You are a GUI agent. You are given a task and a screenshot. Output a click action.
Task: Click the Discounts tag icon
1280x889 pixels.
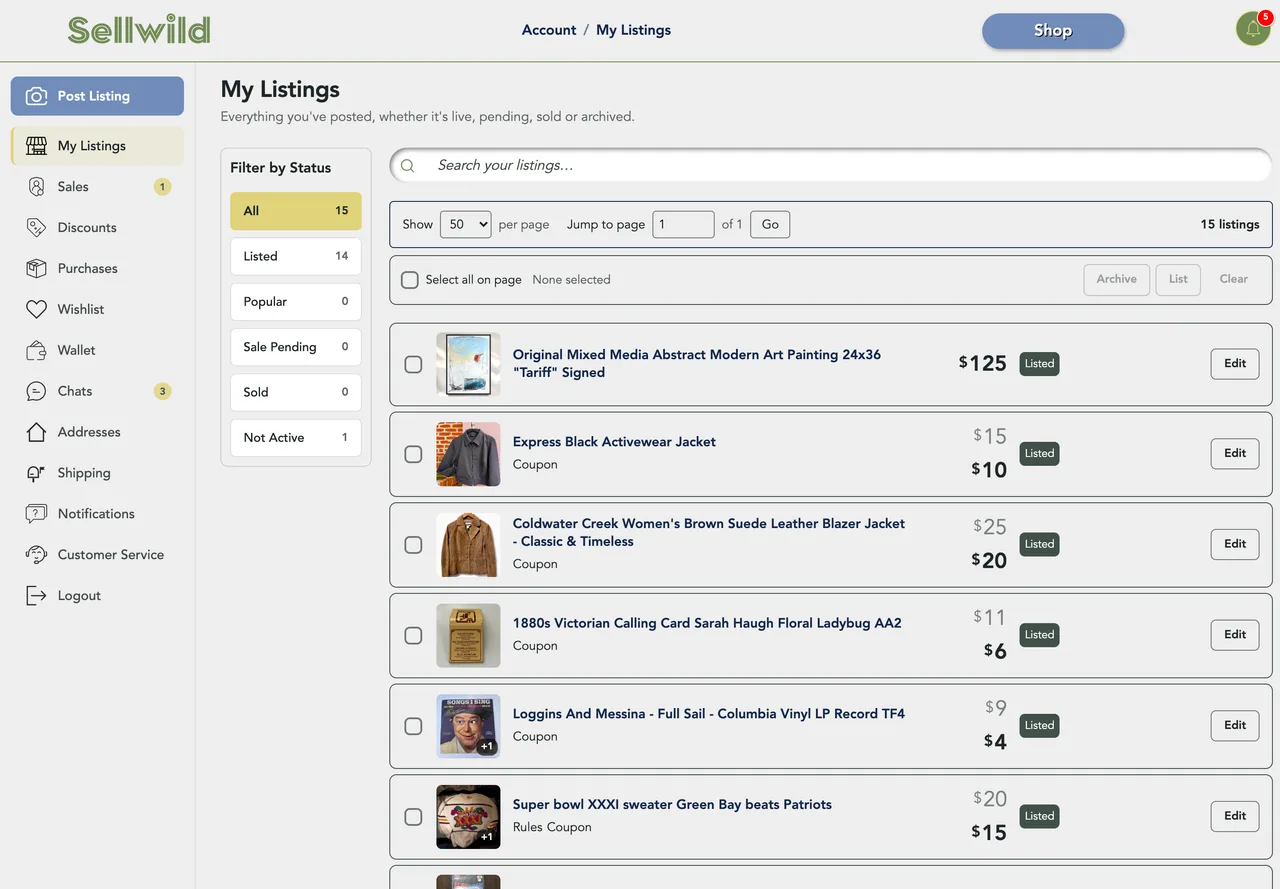pyautogui.click(x=37, y=228)
